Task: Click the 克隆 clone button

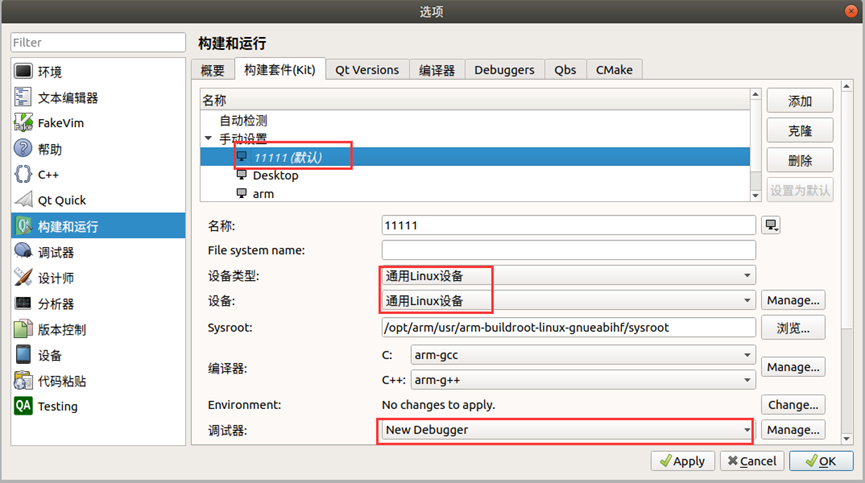Action: [800, 131]
